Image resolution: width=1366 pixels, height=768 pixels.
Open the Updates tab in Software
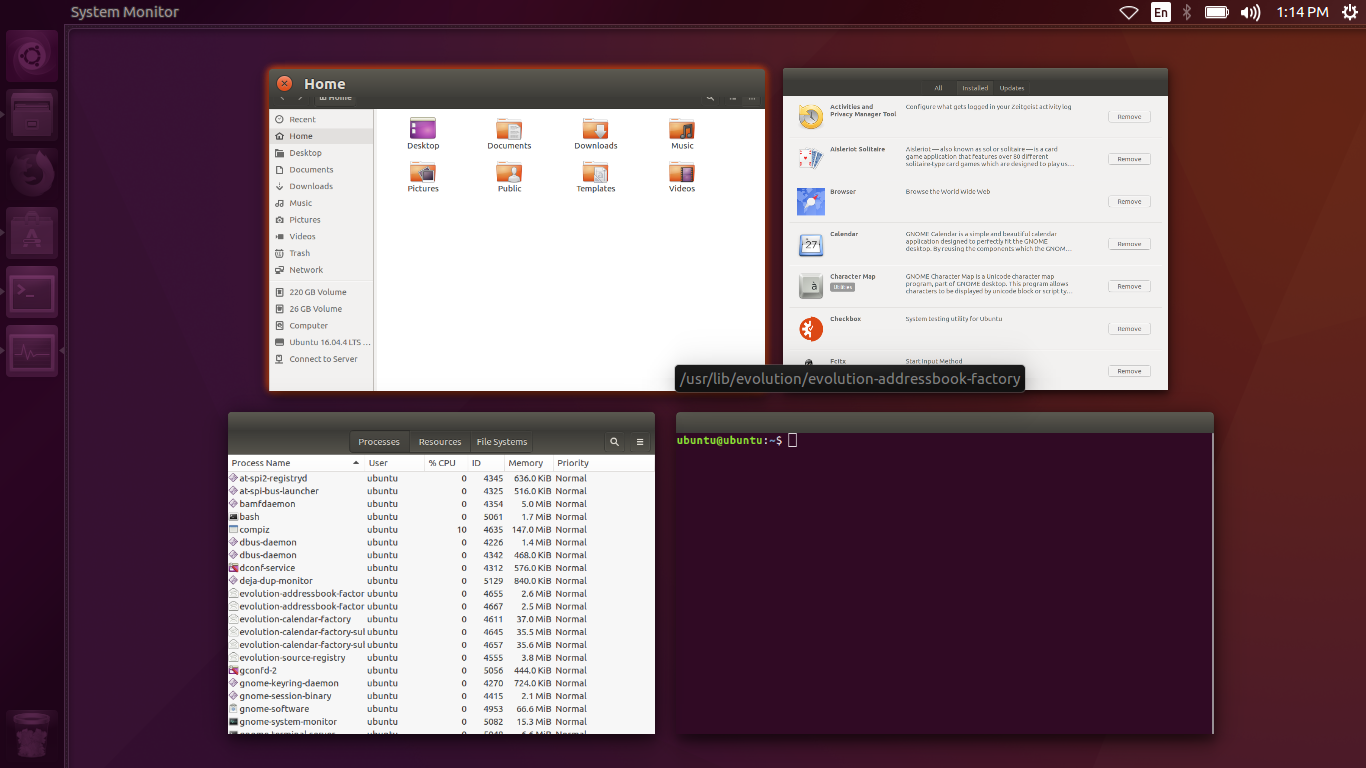tap(1012, 88)
